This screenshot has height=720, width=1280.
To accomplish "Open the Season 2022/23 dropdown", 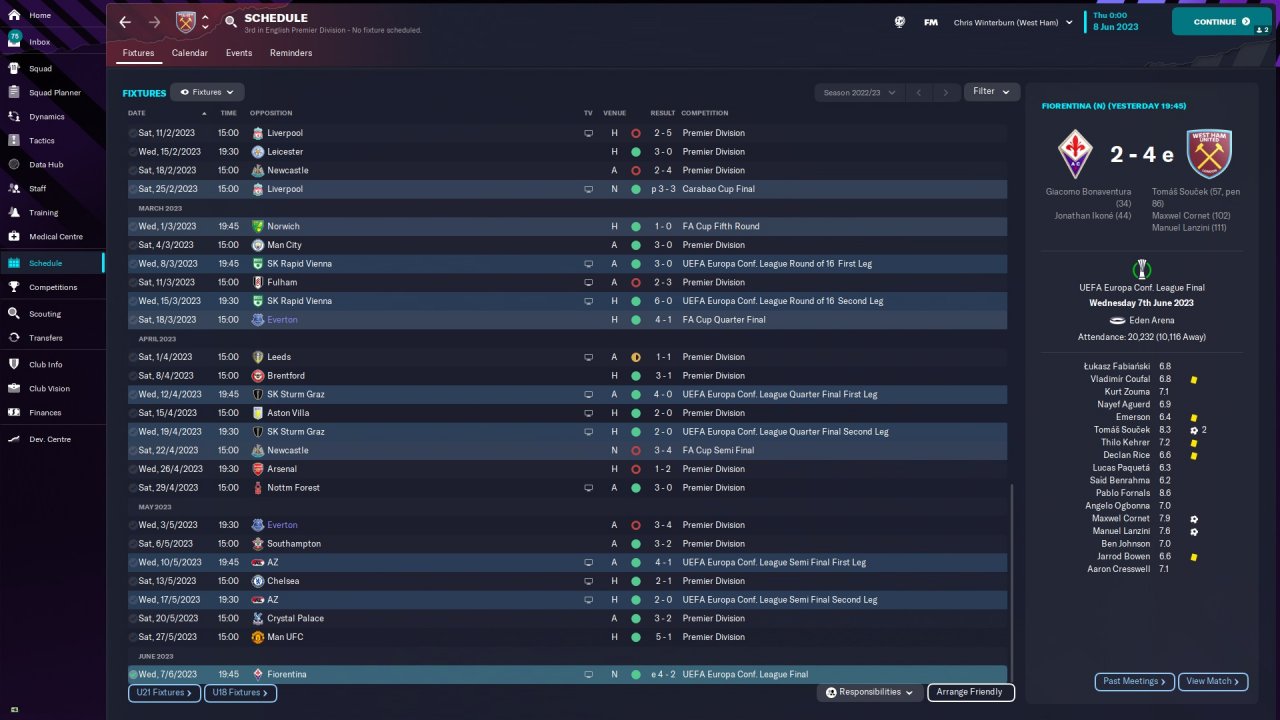I will click(x=859, y=92).
